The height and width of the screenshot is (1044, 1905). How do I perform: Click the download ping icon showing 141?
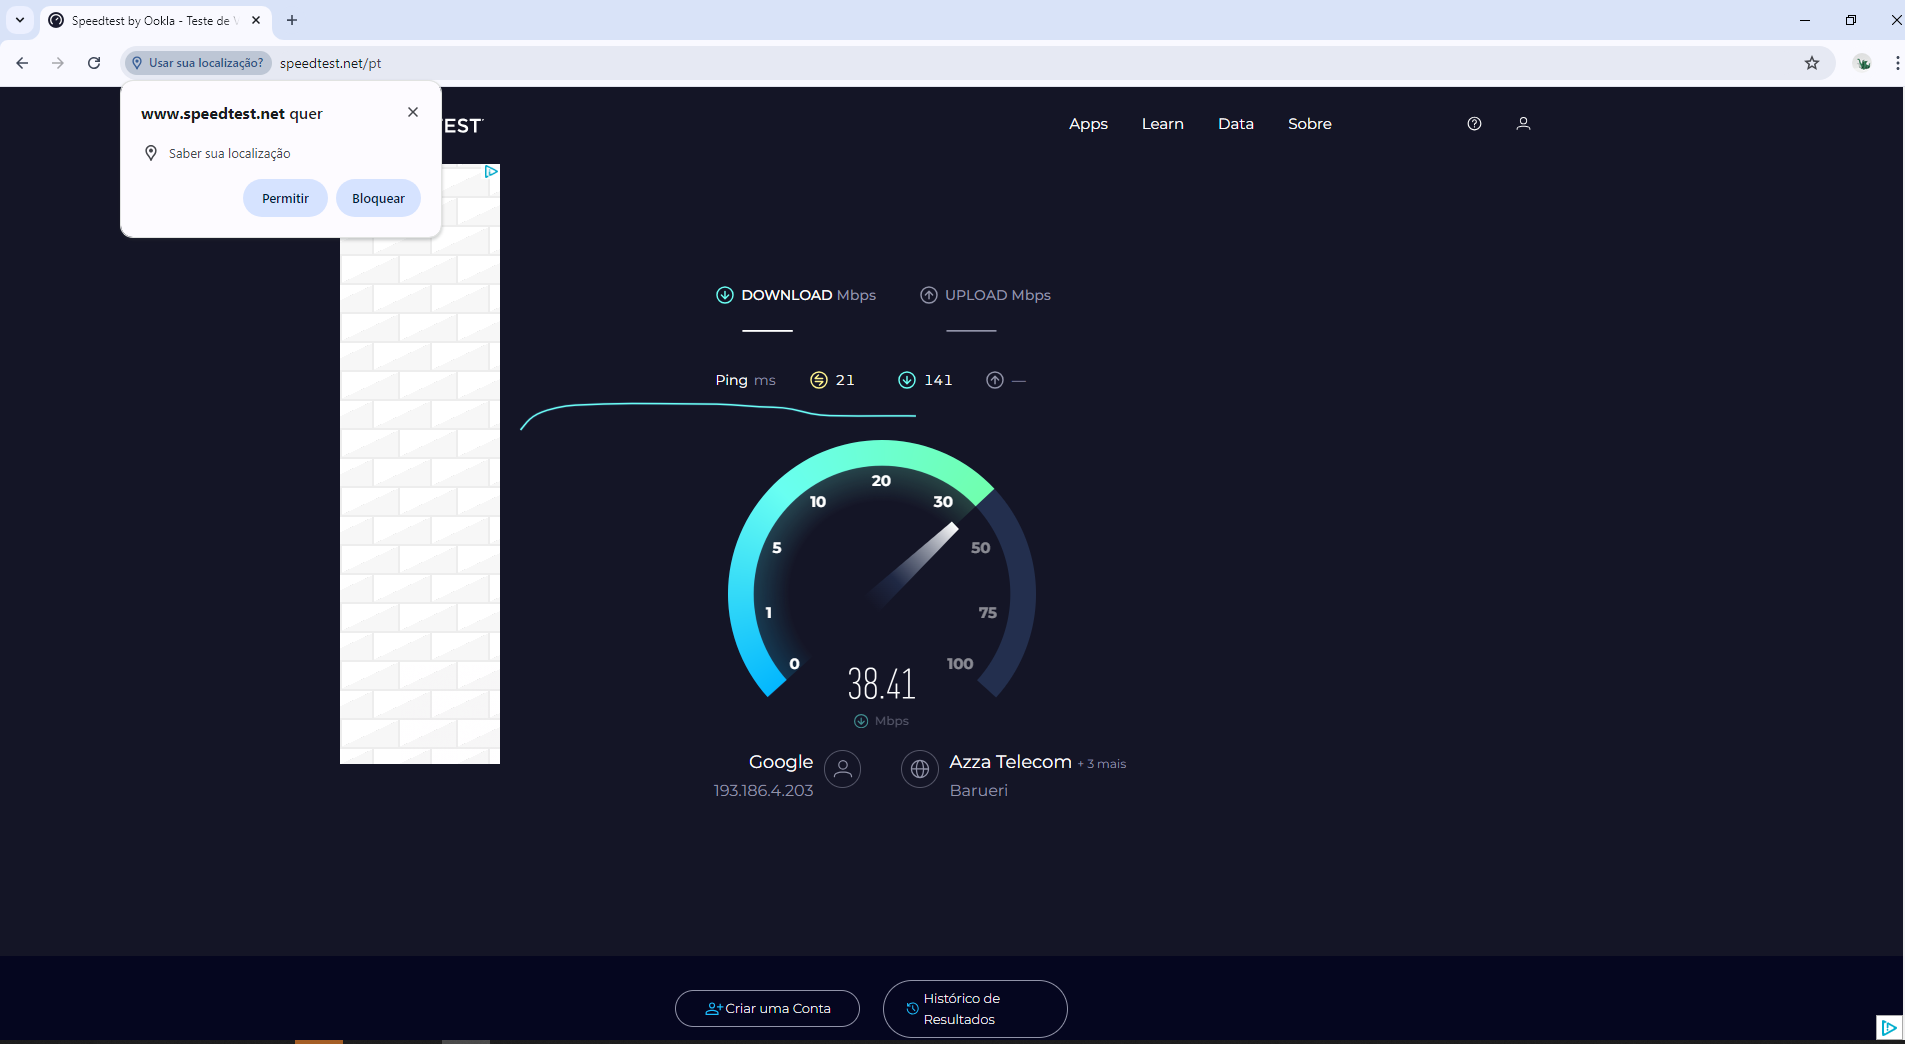[907, 380]
